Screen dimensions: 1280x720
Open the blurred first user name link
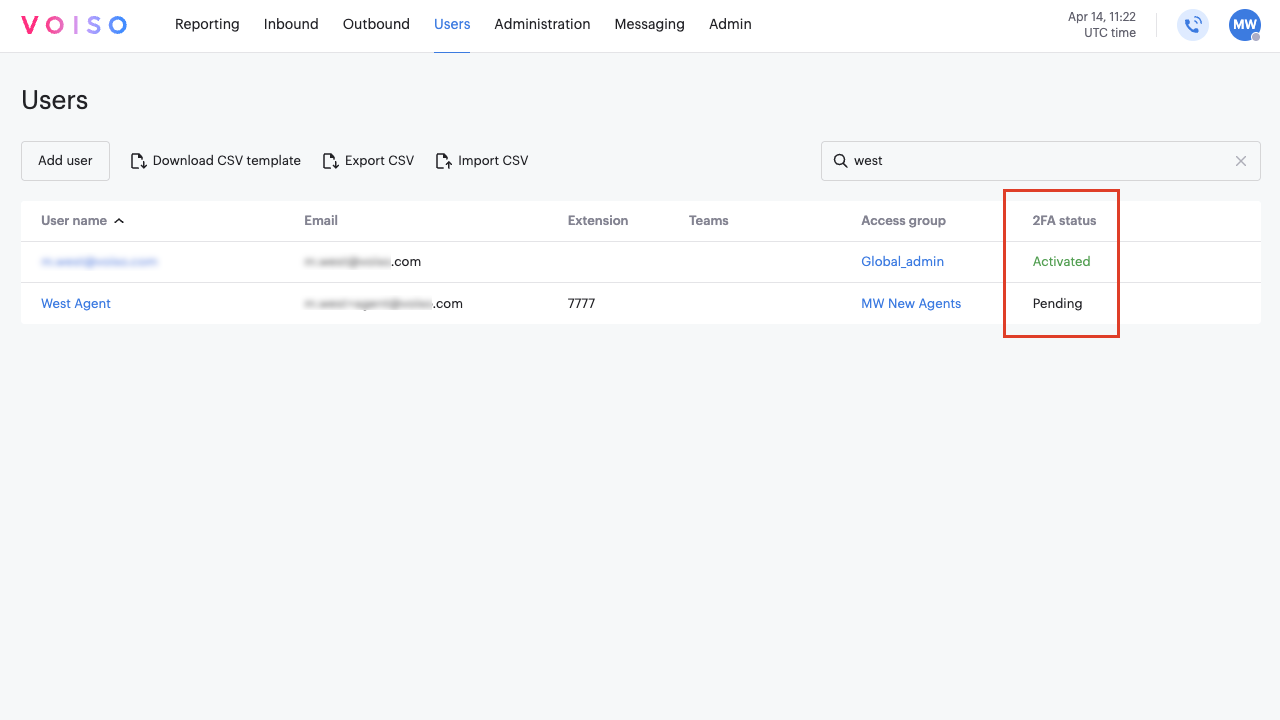click(99, 262)
